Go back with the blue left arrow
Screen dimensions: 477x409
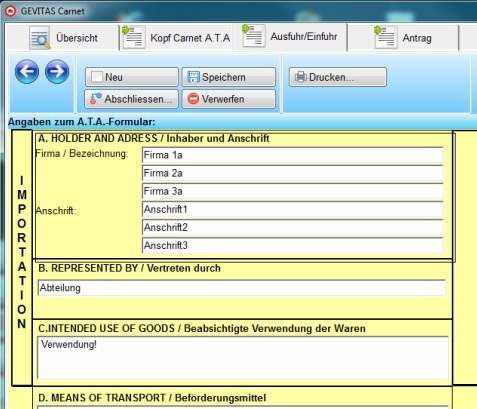27,71
